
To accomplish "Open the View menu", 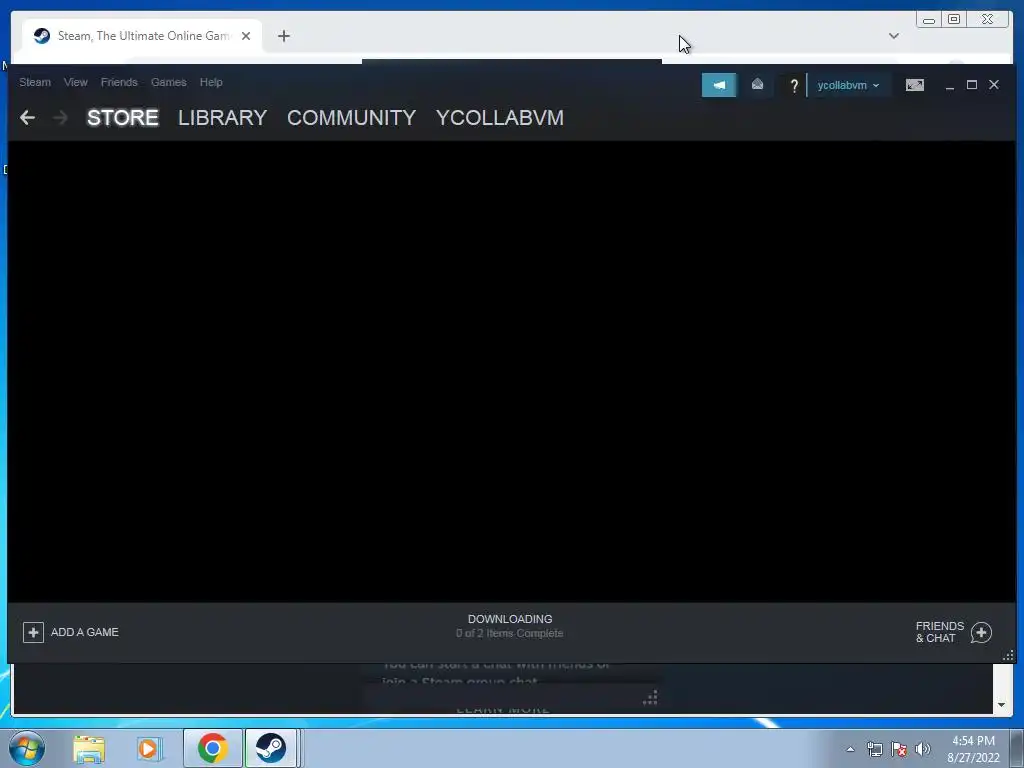I will point(76,82).
